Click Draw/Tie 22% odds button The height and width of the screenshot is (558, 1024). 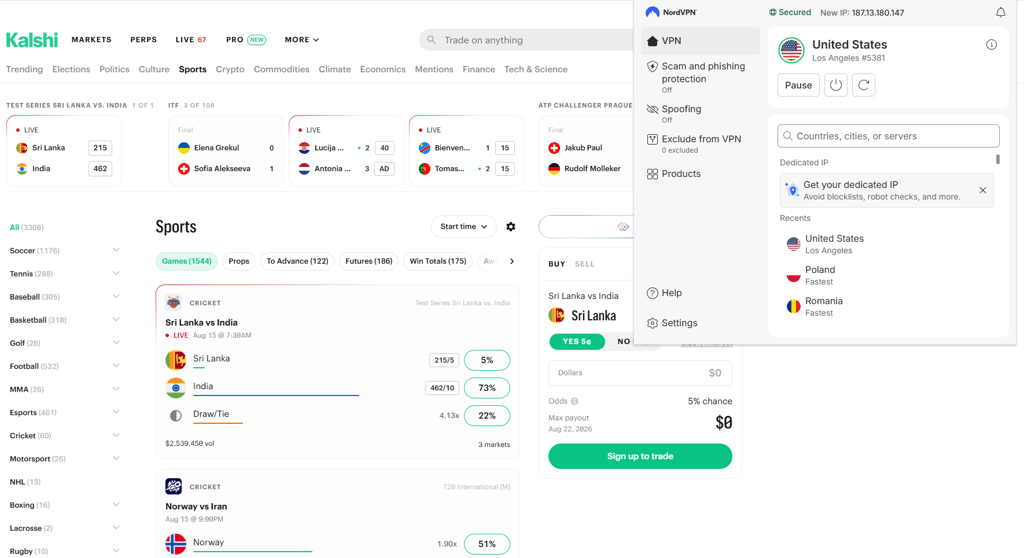[487, 416]
